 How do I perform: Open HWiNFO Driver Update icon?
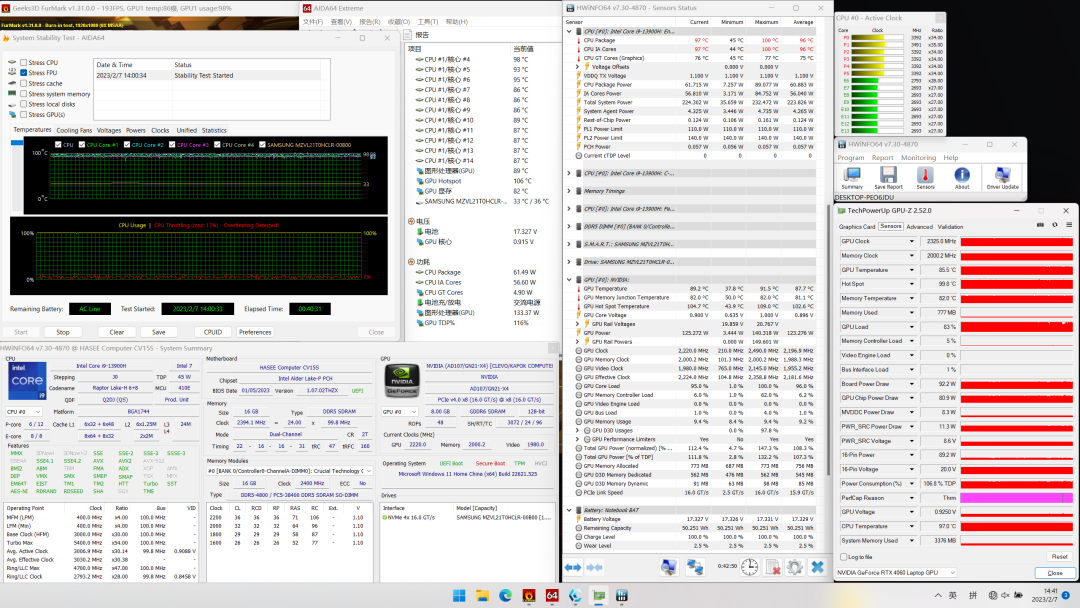(x=1002, y=176)
